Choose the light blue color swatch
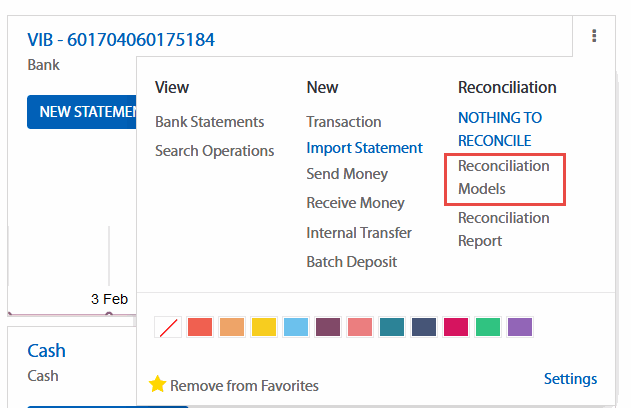Image resolution: width=631 pixels, height=408 pixels. click(296, 327)
